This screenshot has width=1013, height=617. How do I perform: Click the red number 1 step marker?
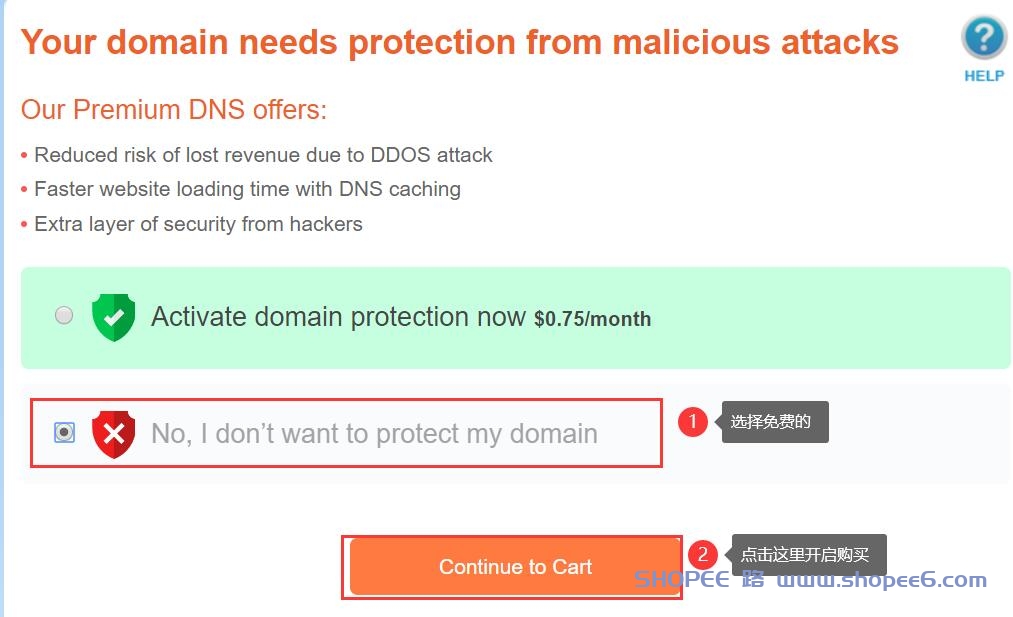click(692, 422)
